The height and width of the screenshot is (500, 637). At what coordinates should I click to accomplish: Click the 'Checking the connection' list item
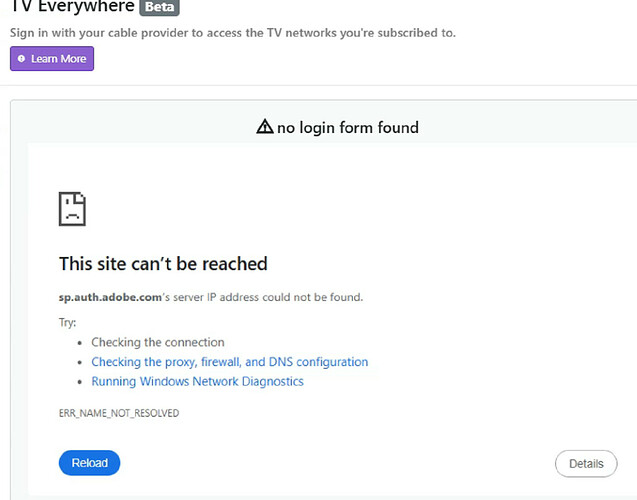[x=158, y=342]
